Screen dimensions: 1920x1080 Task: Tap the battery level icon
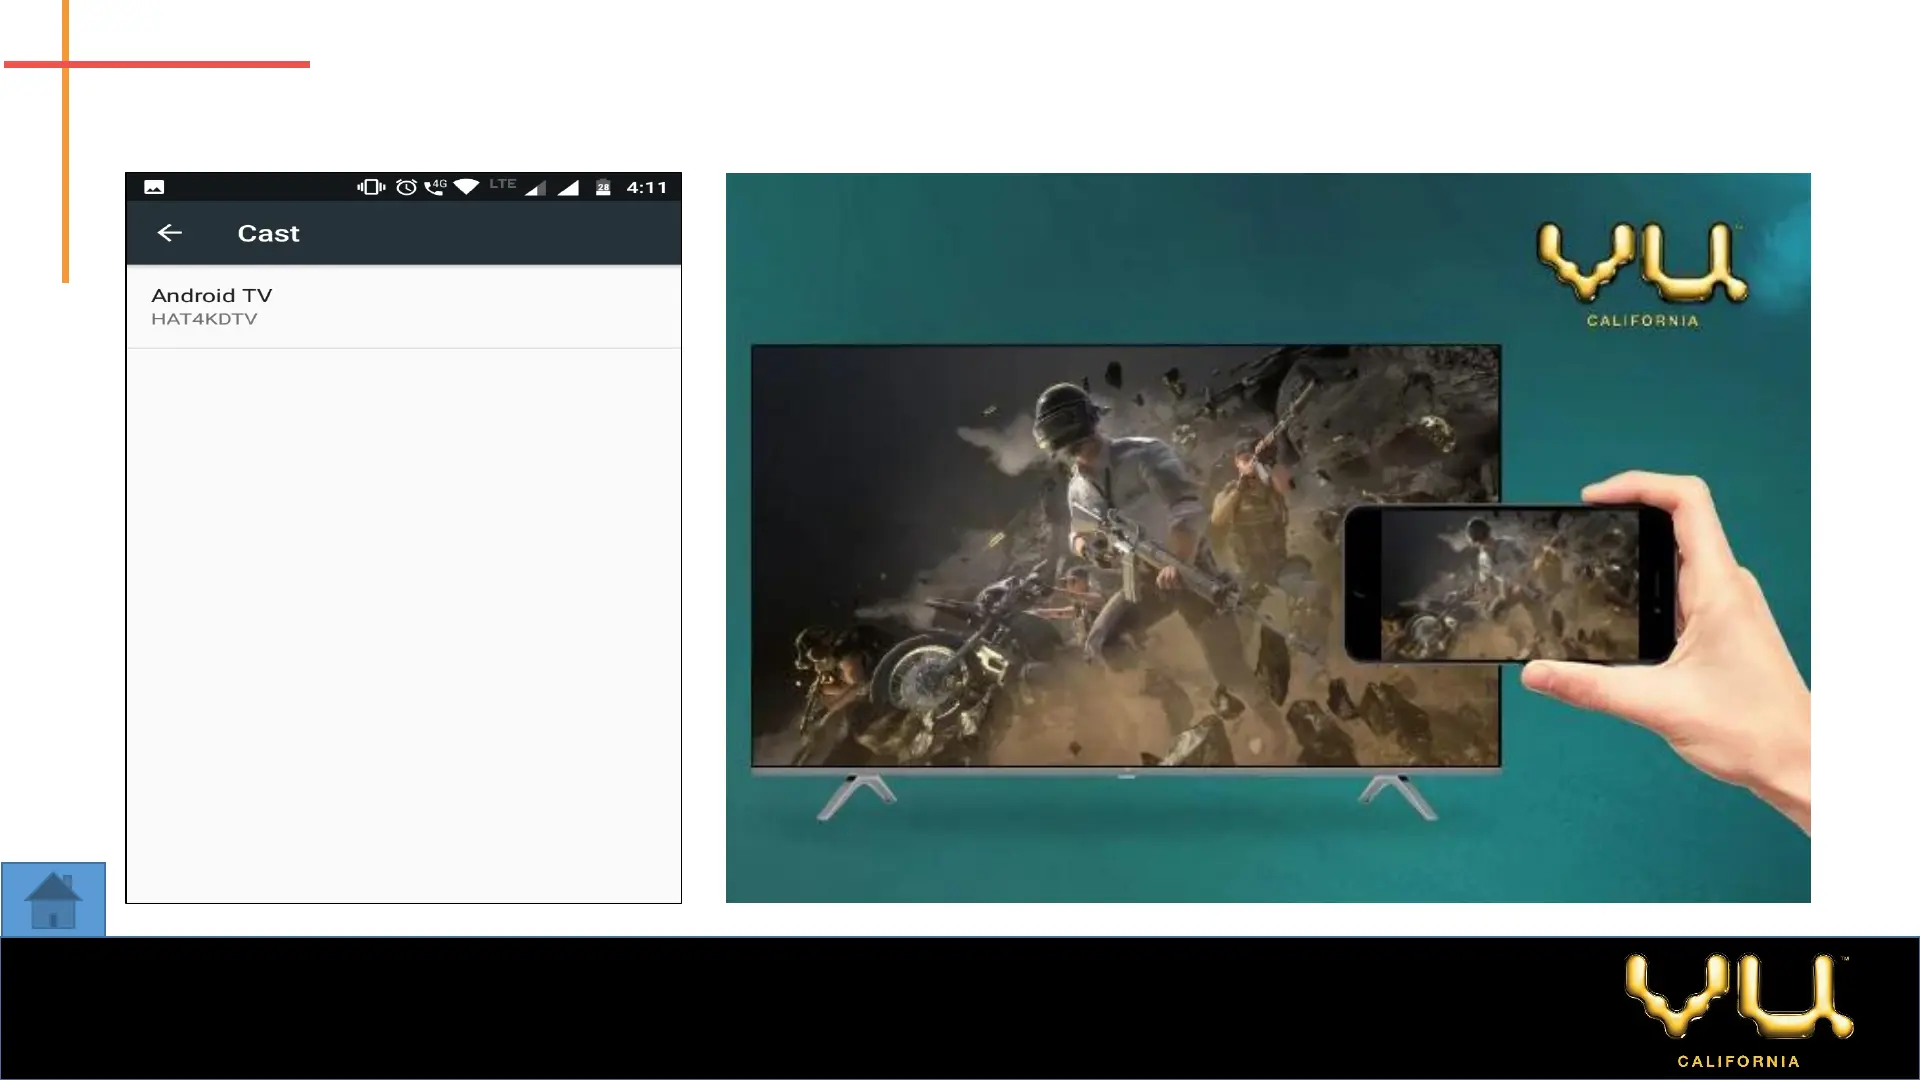point(603,187)
